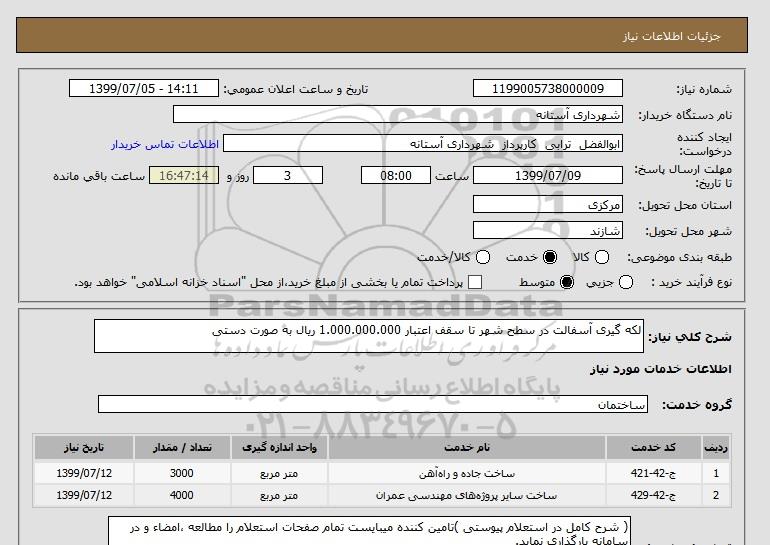Click the service group field ساختمان
Image resolution: width=770 pixels, height=545 pixels.
[x=373, y=405]
